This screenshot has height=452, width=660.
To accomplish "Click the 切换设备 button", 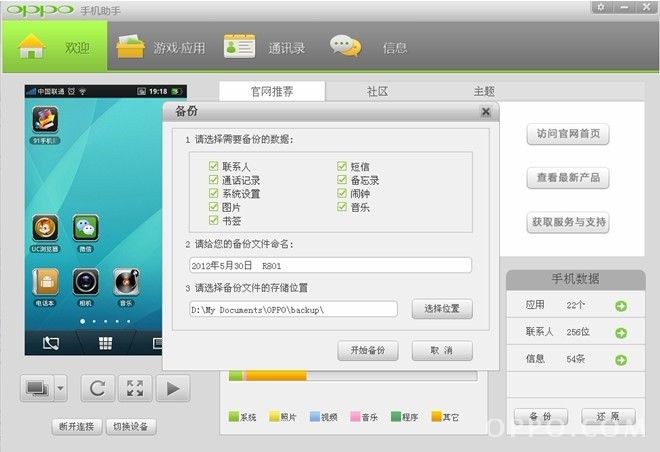I will click(131, 426).
